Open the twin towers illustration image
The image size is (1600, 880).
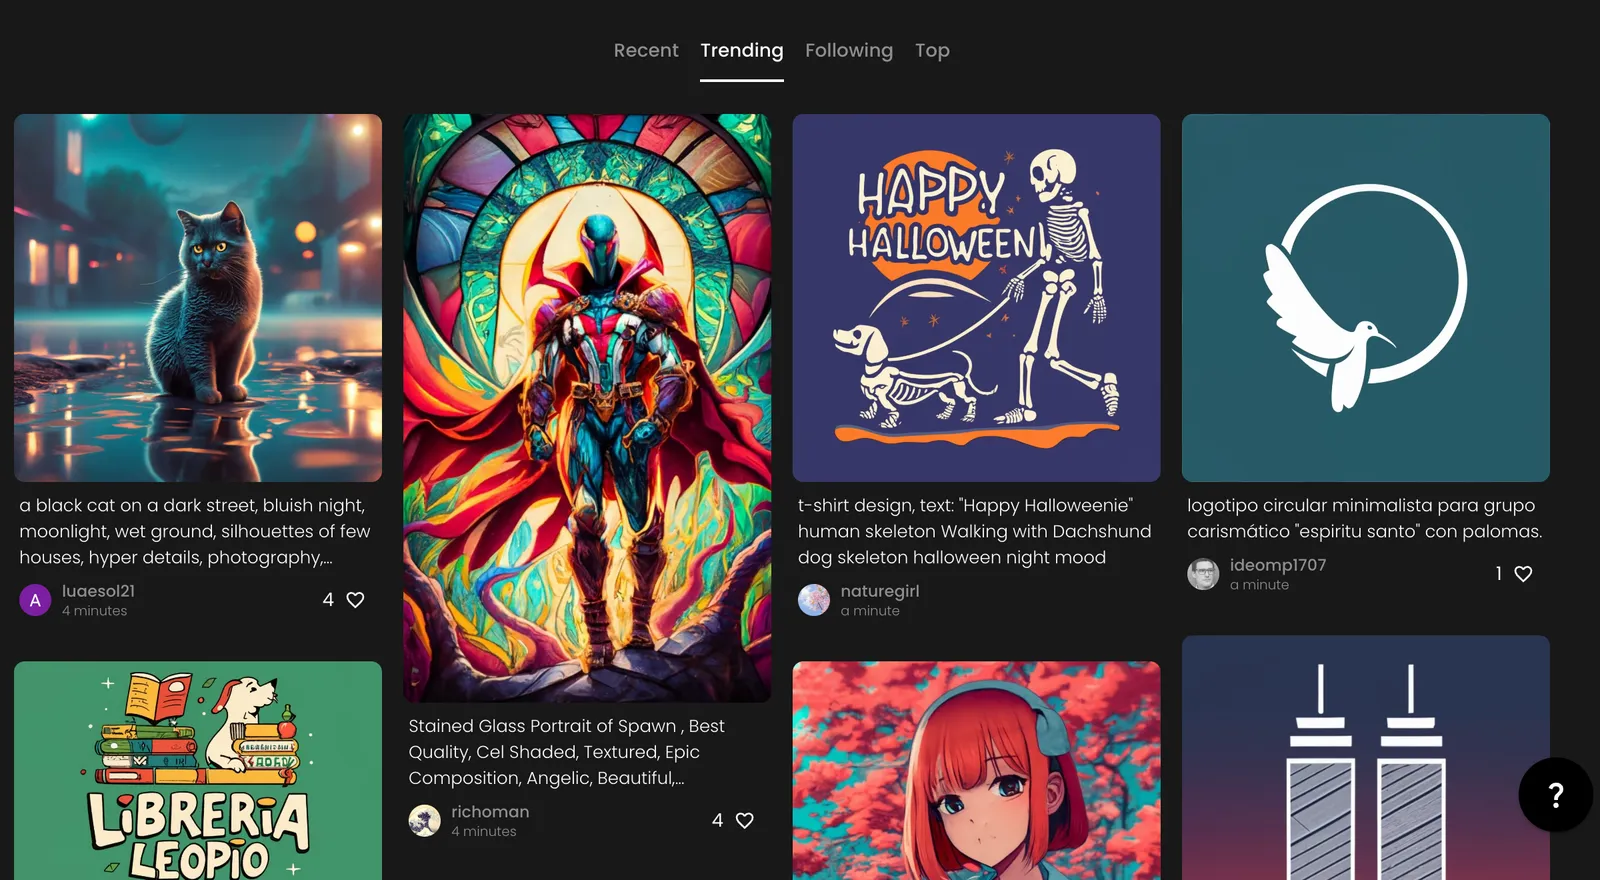(1366, 758)
